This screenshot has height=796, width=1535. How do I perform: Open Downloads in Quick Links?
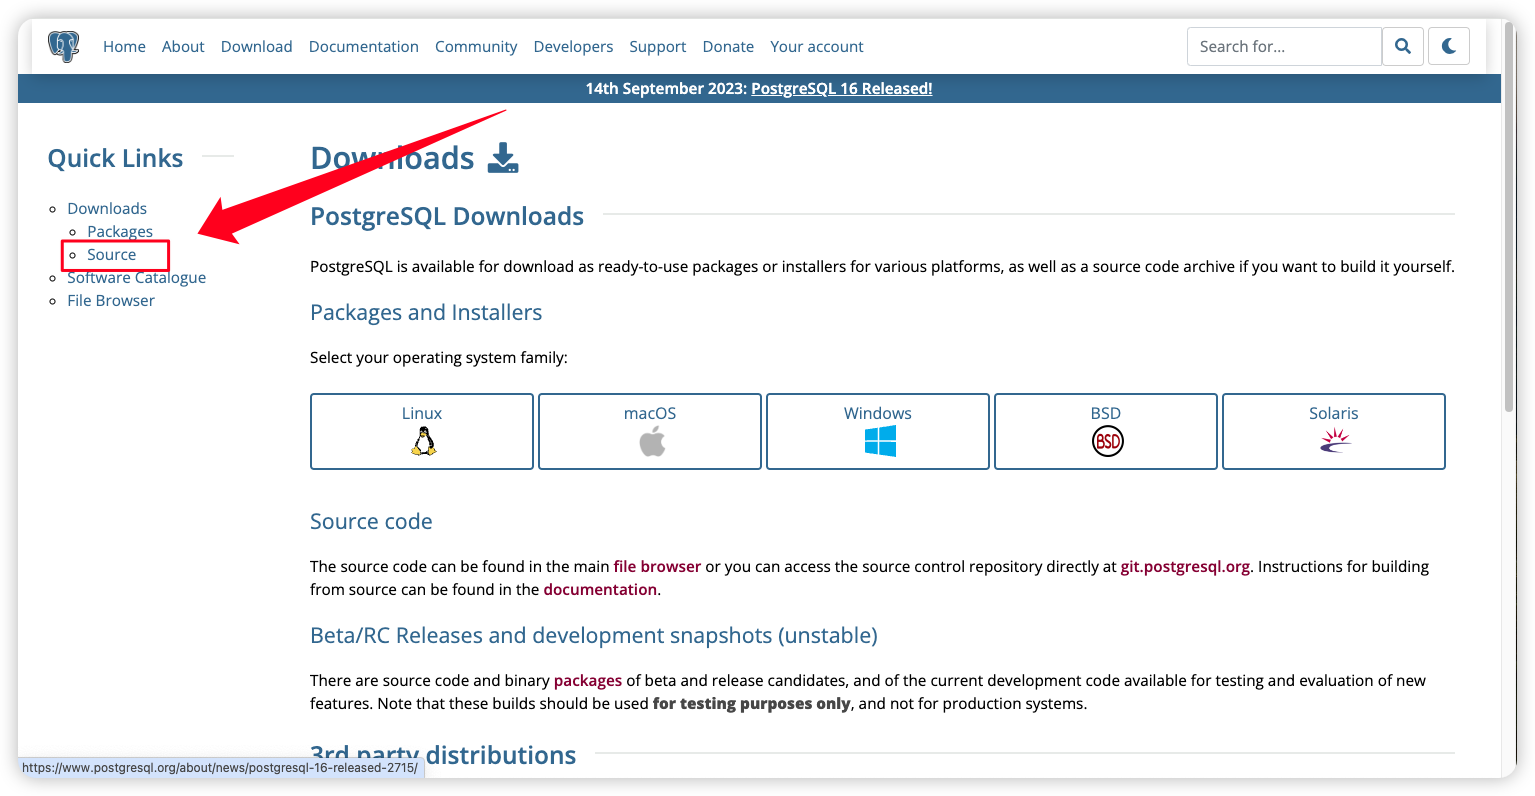click(x=107, y=208)
